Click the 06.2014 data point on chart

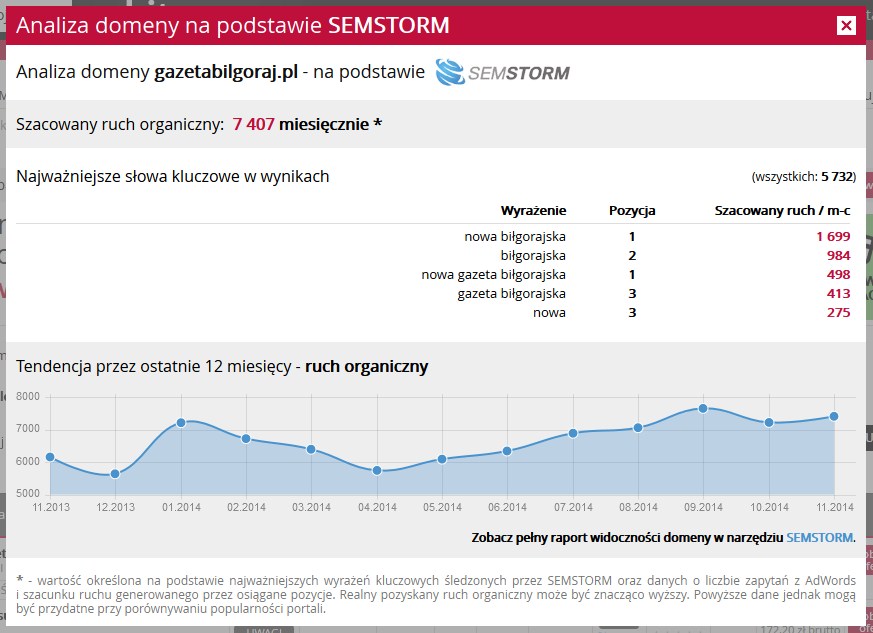507,451
